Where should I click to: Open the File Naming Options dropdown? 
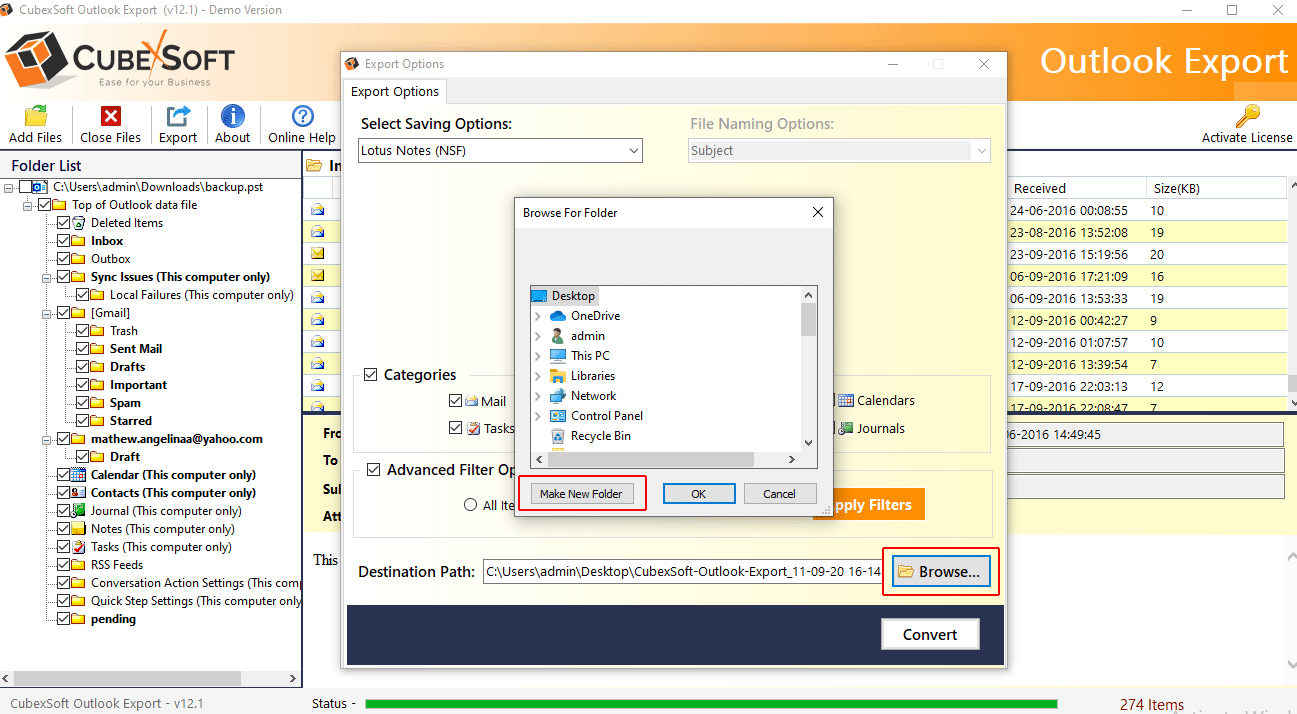(840, 151)
